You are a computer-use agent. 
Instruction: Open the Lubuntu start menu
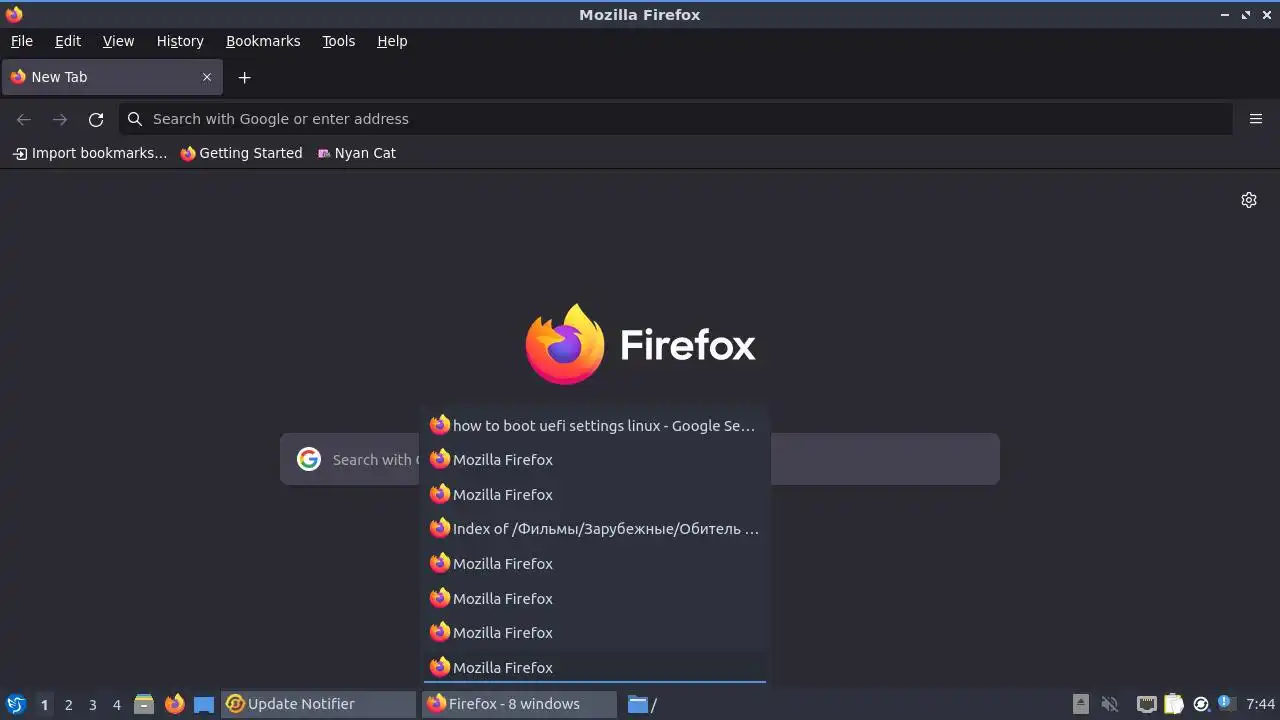pos(15,704)
